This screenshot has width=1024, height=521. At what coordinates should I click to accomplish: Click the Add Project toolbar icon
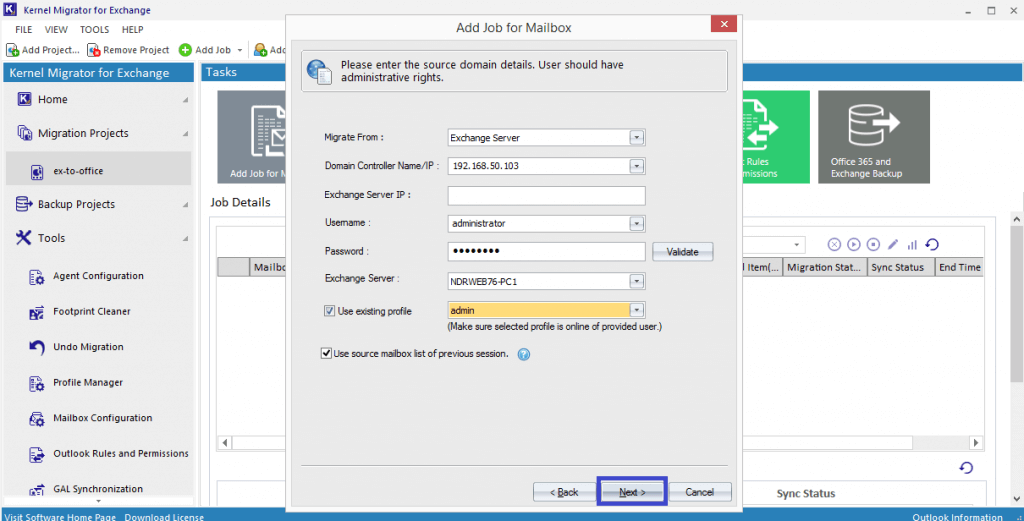(12, 50)
